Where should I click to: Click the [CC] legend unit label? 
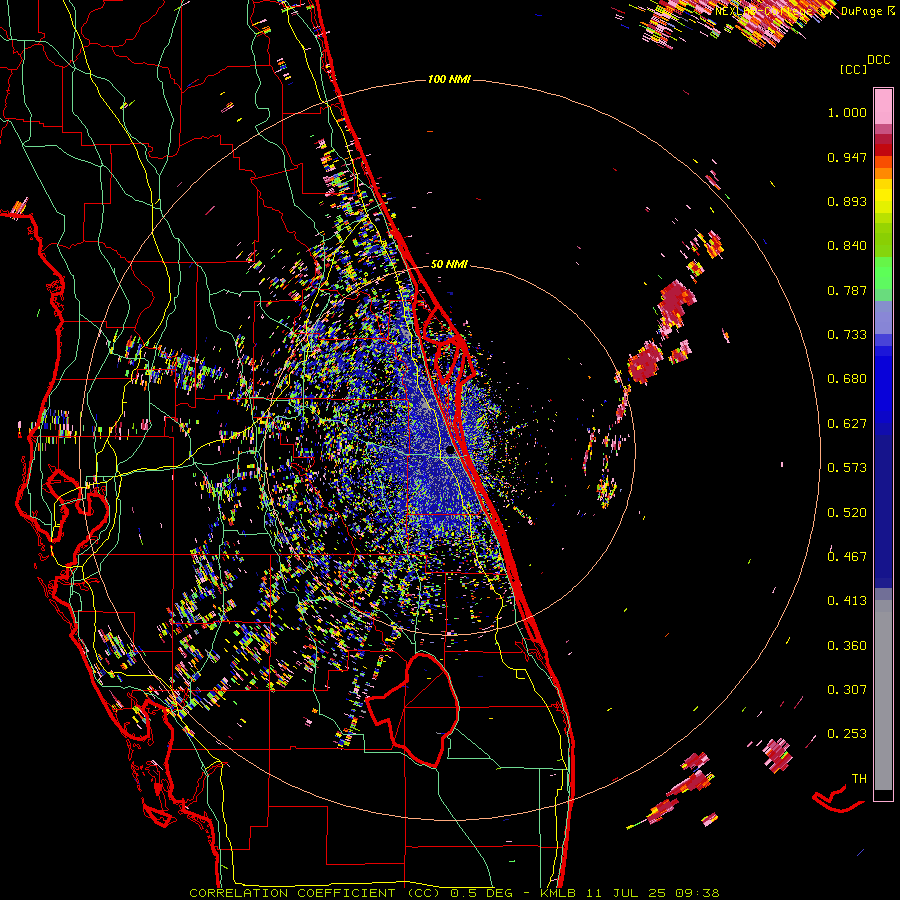pos(853,69)
